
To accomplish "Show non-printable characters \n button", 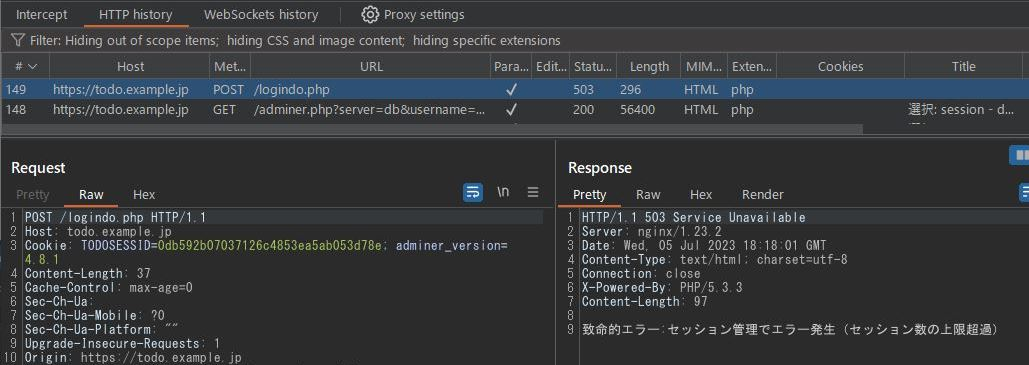I will coord(503,192).
